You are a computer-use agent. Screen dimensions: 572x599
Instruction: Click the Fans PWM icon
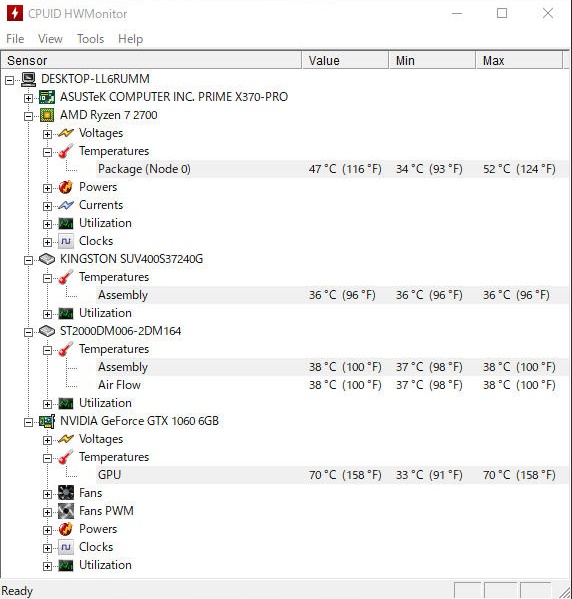(66, 511)
